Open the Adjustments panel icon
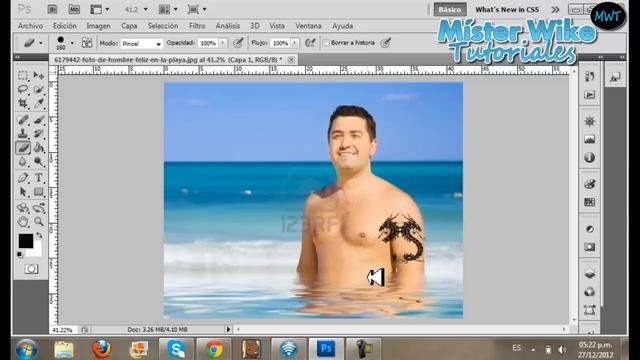 coord(589,229)
